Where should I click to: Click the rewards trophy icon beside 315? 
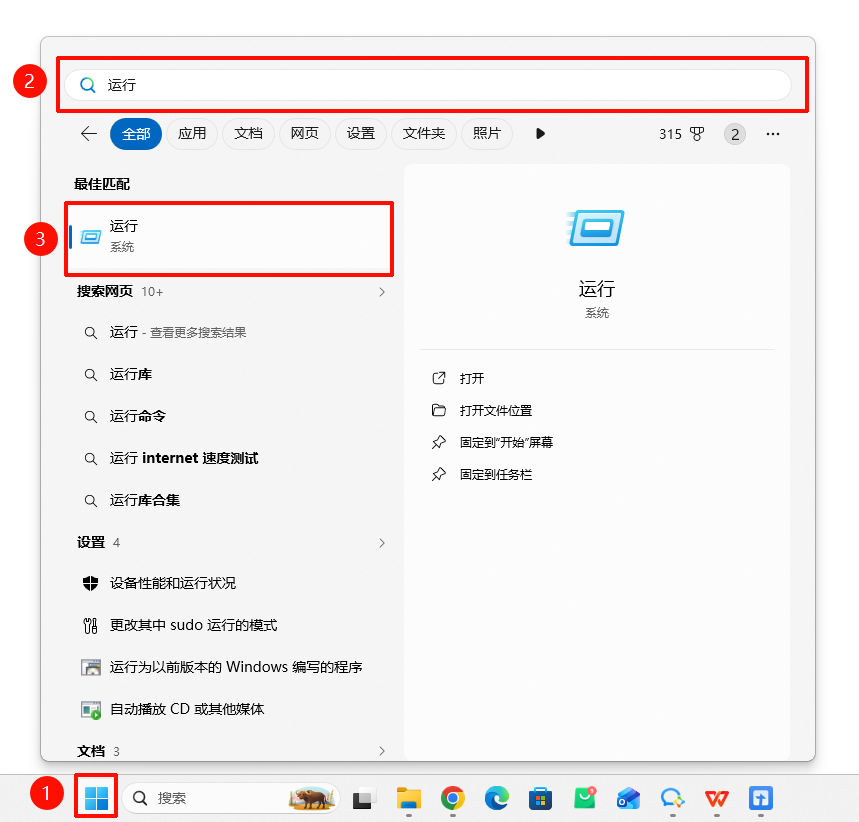point(696,134)
